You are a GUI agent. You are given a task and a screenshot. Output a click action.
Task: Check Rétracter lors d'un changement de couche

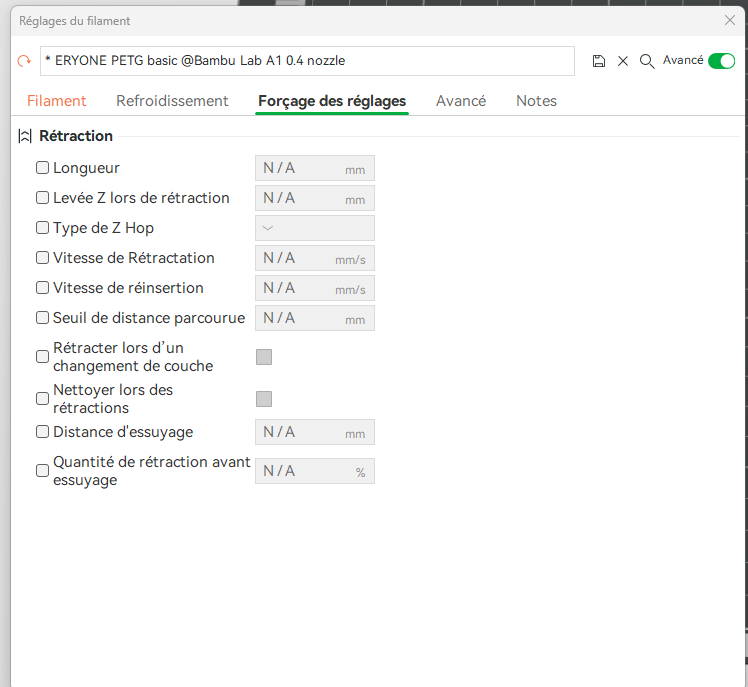(x=42, y=356)
